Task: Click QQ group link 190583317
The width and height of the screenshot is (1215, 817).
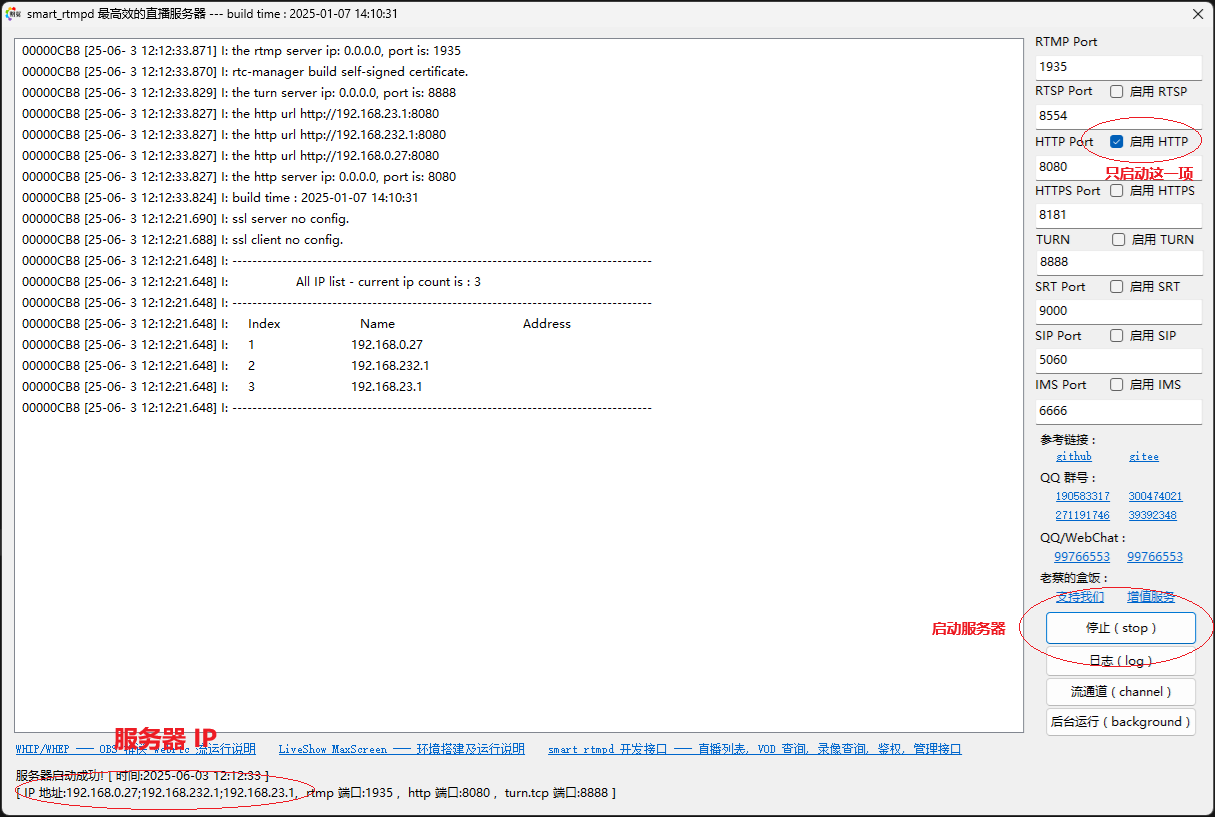Action: click(x=1082, y=496)
